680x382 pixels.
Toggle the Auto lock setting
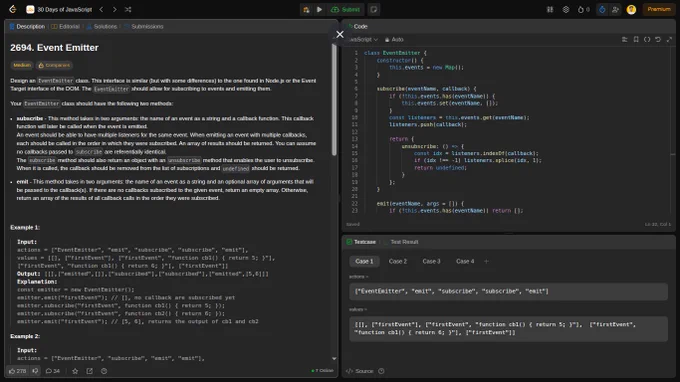pos(394,39)
